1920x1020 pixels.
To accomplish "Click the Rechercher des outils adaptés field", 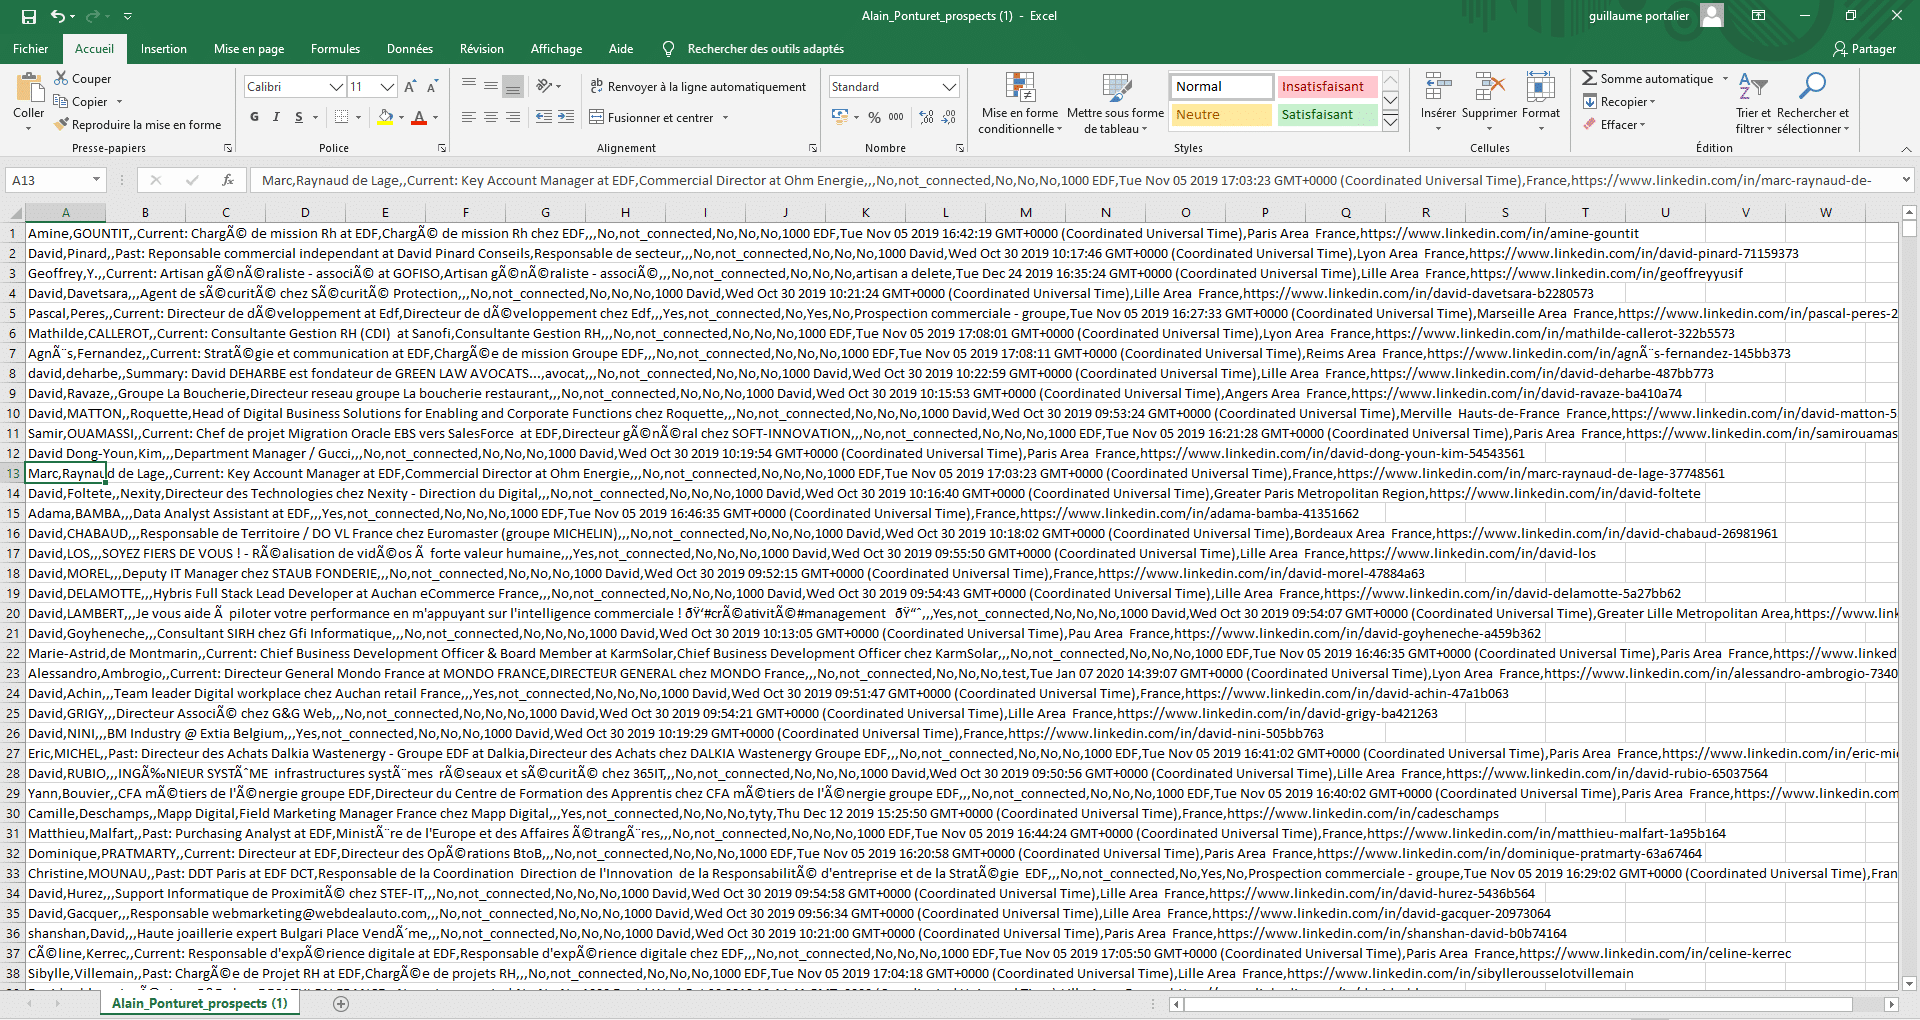I will [x=765, y=49].
